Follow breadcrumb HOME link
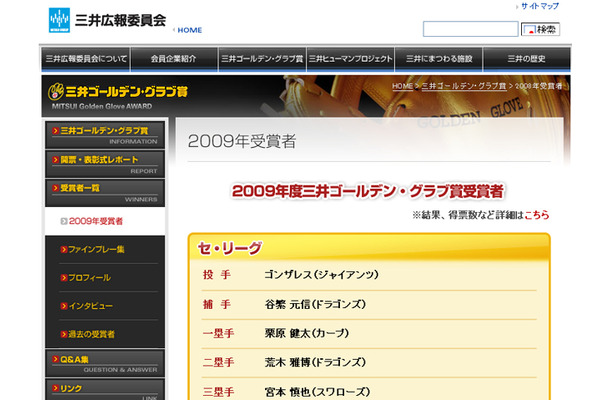 point(402,86)
